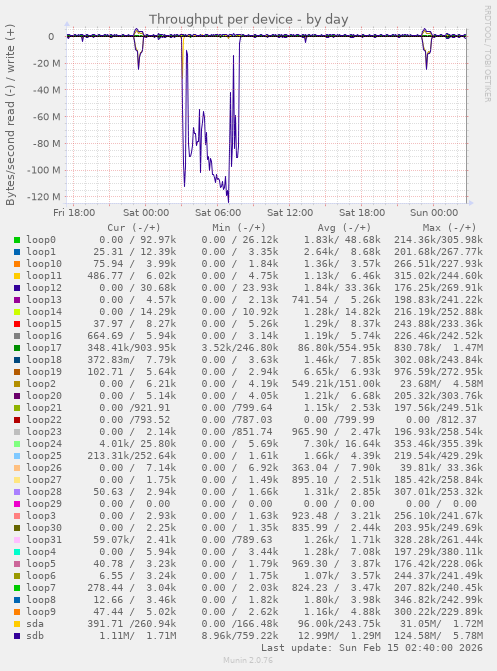
Task: Click loop23's average value '965.90 / 2.47k'
Action: coord(336,432)
